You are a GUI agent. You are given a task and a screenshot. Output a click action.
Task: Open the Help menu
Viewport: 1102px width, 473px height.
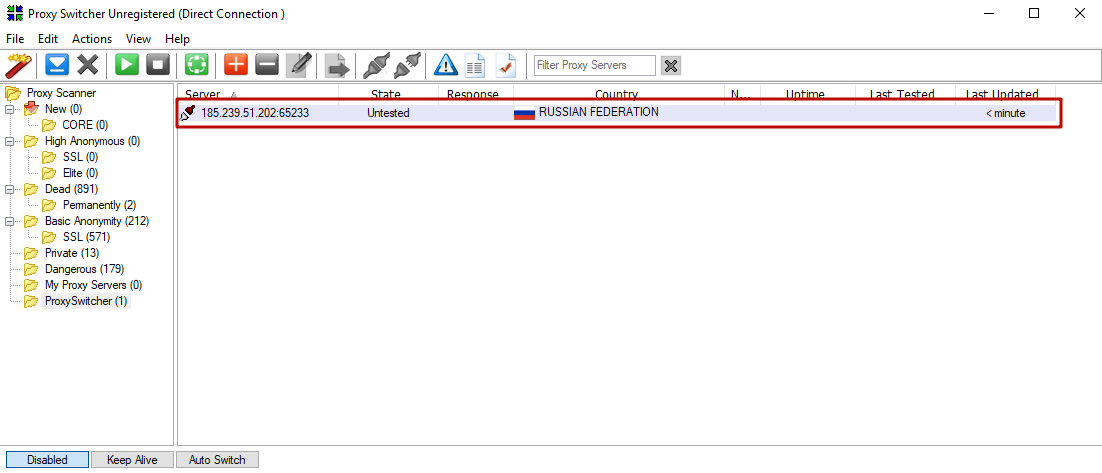177,39
